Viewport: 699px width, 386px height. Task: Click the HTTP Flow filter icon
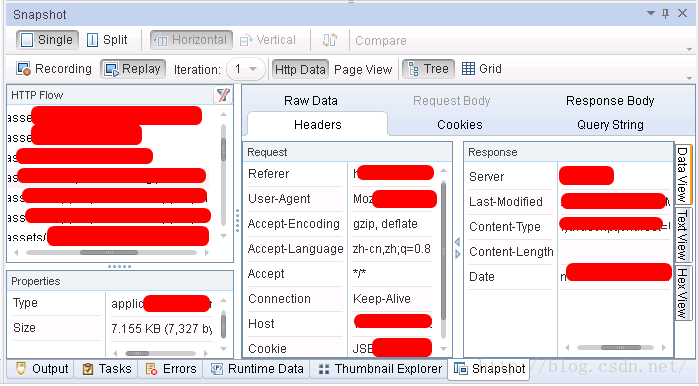223,94
